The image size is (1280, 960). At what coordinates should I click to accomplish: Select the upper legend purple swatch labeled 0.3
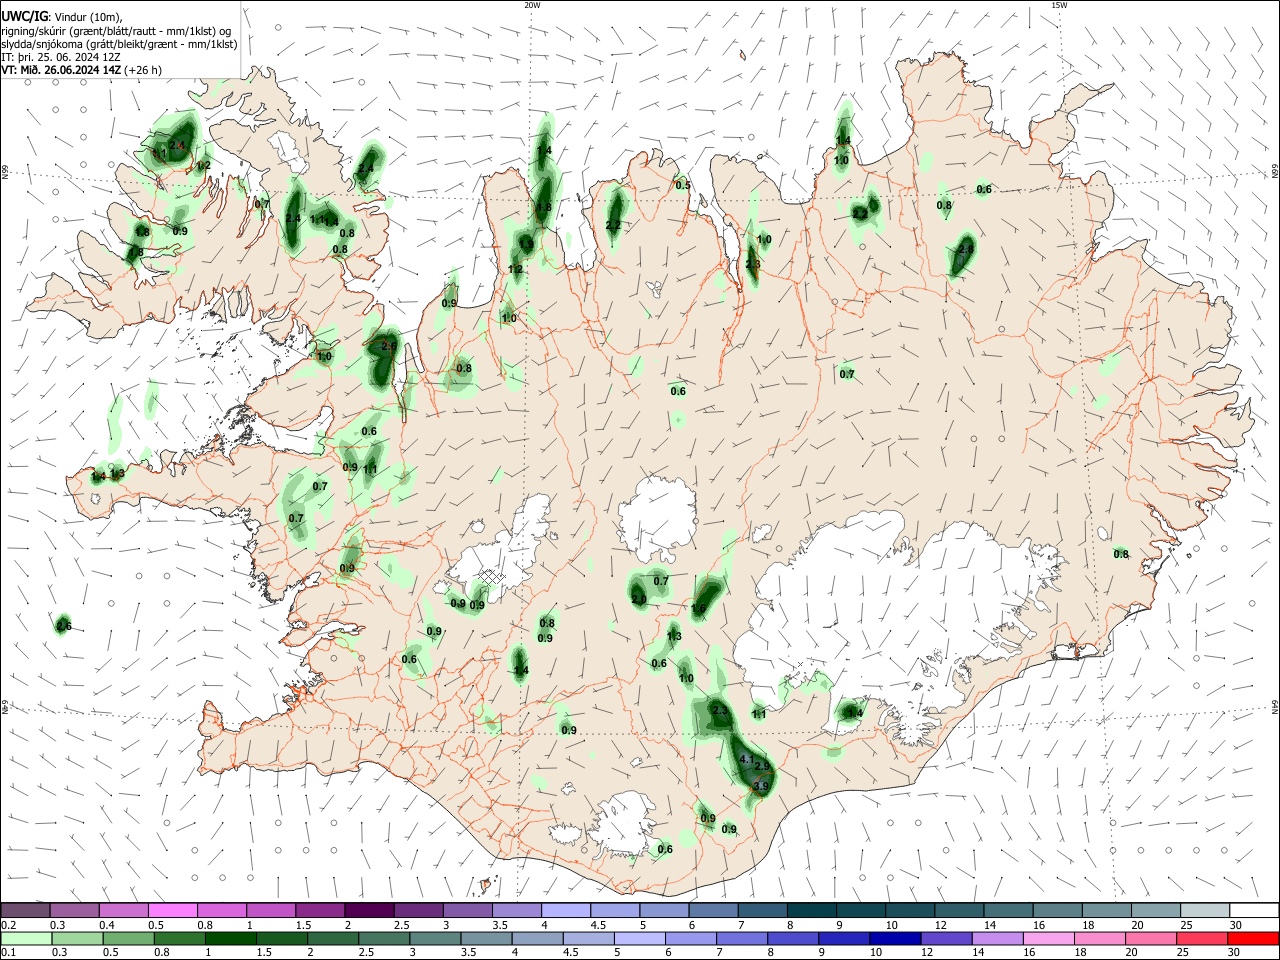[x=75, y=910]
